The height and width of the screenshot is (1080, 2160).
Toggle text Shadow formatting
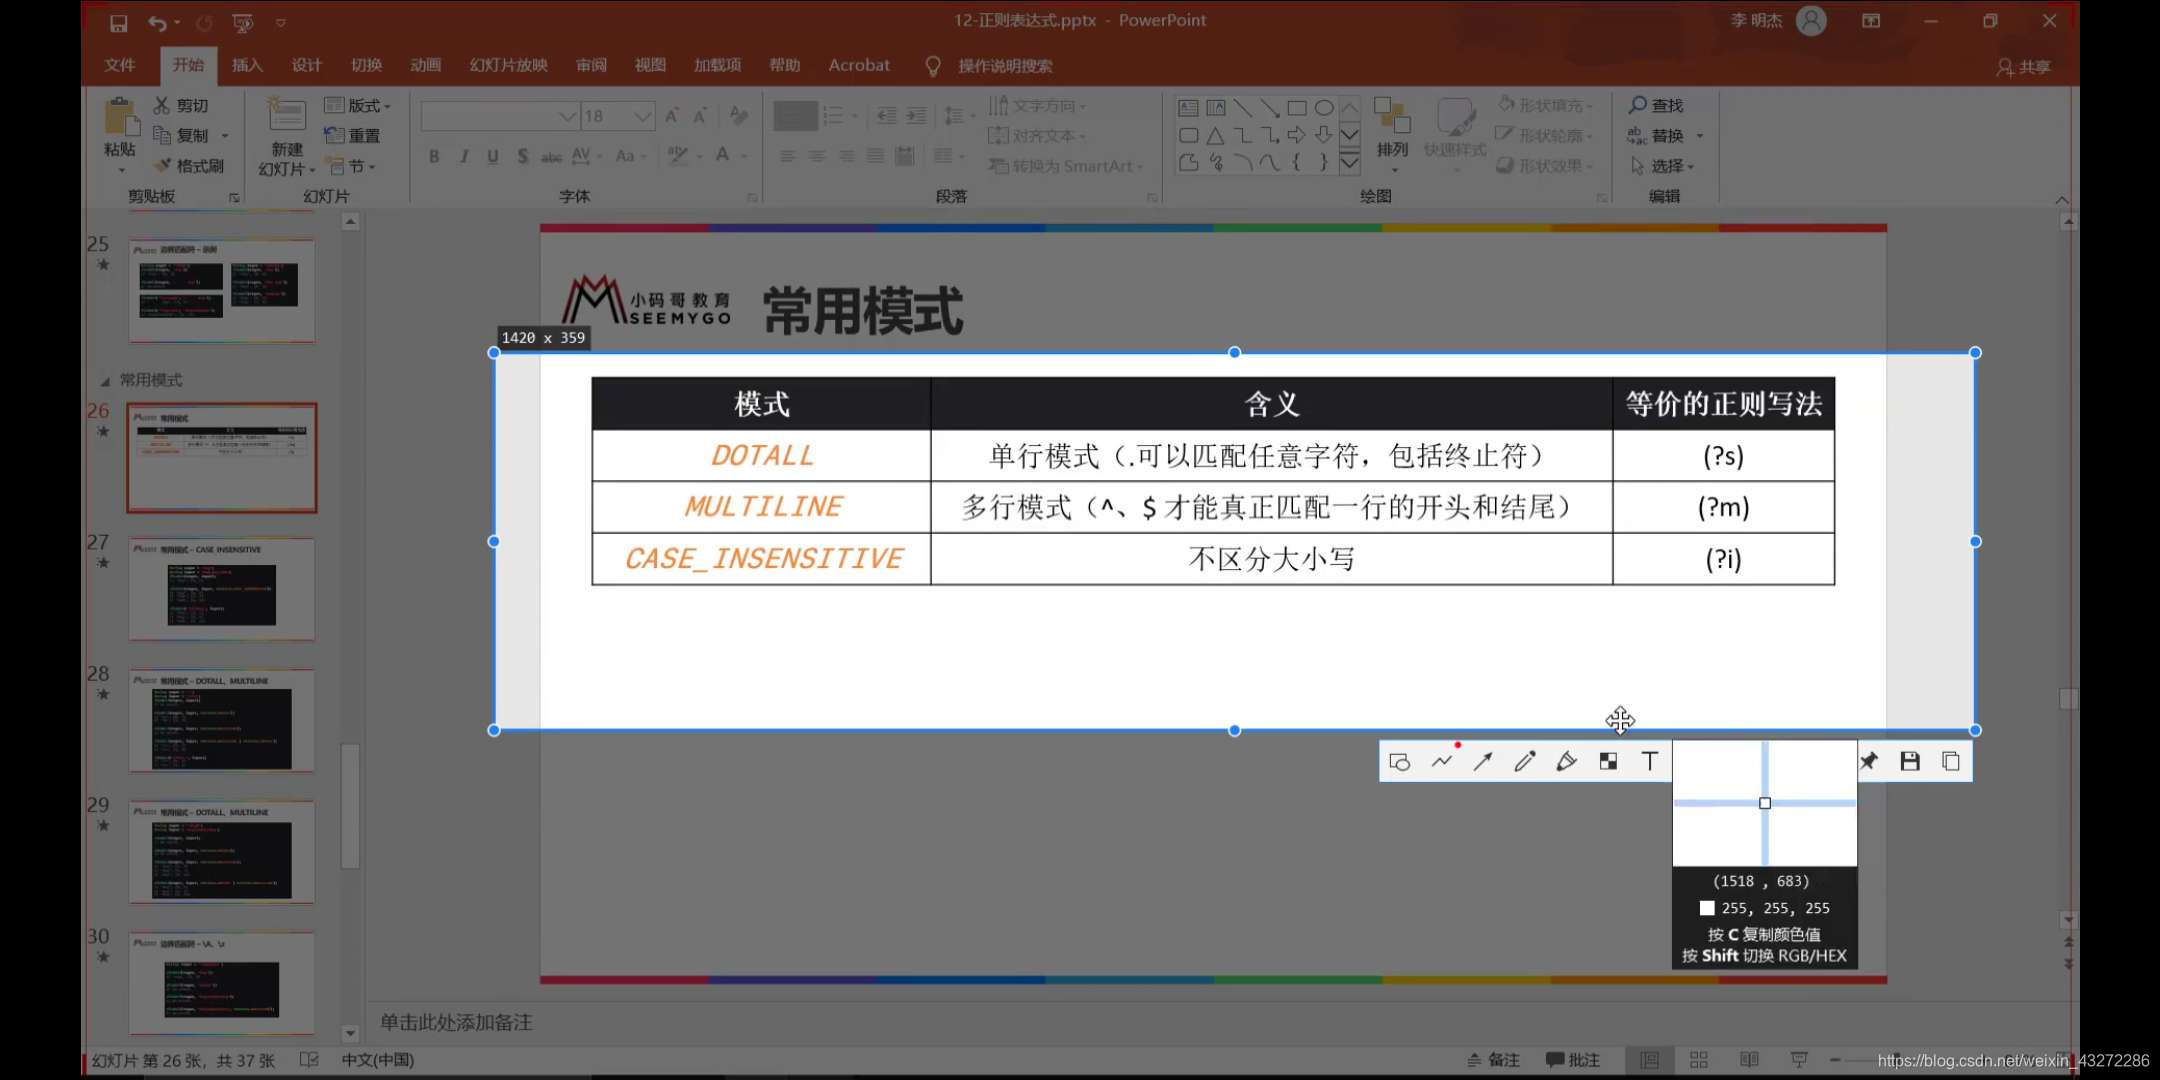pos(522,156)
